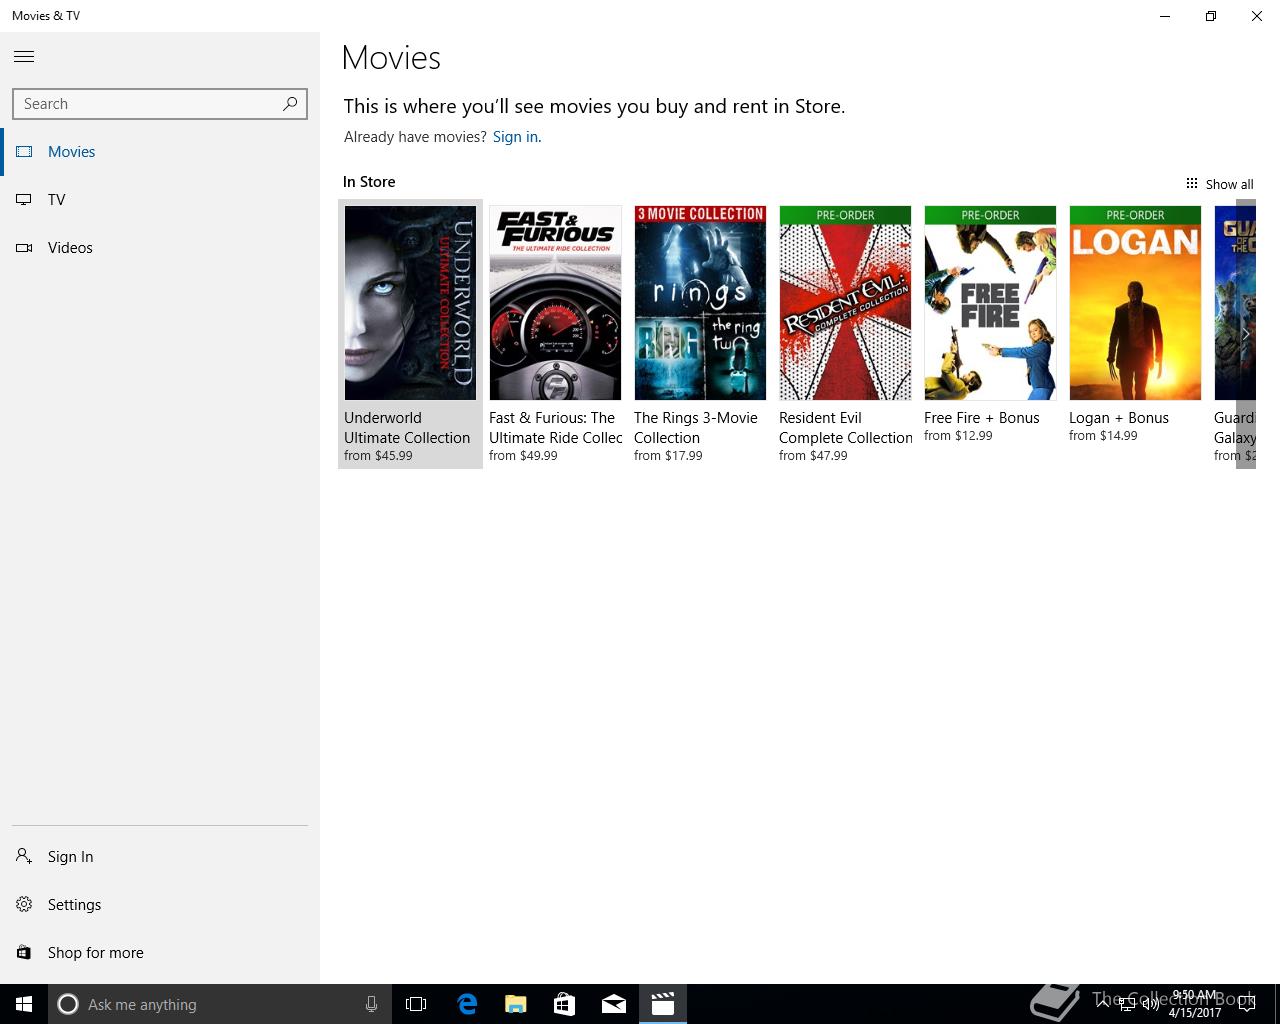This screenshot has width=1280, height=1024.
Task: Click the Cortana microphone icon
Action: [x=371, y=1004]
